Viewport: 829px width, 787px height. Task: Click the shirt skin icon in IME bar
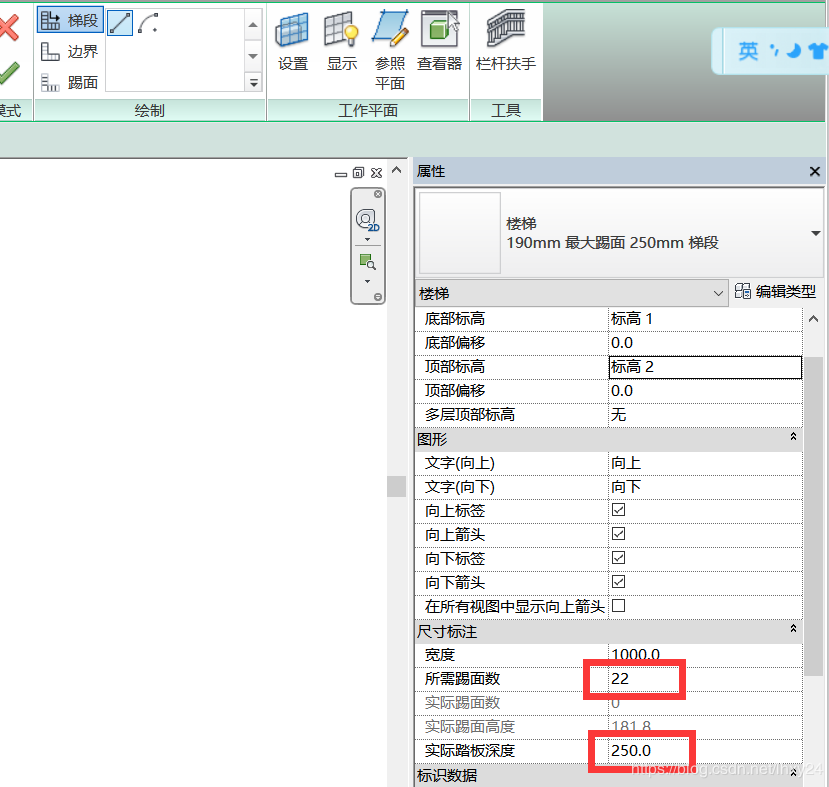click(x=818, y=51)
